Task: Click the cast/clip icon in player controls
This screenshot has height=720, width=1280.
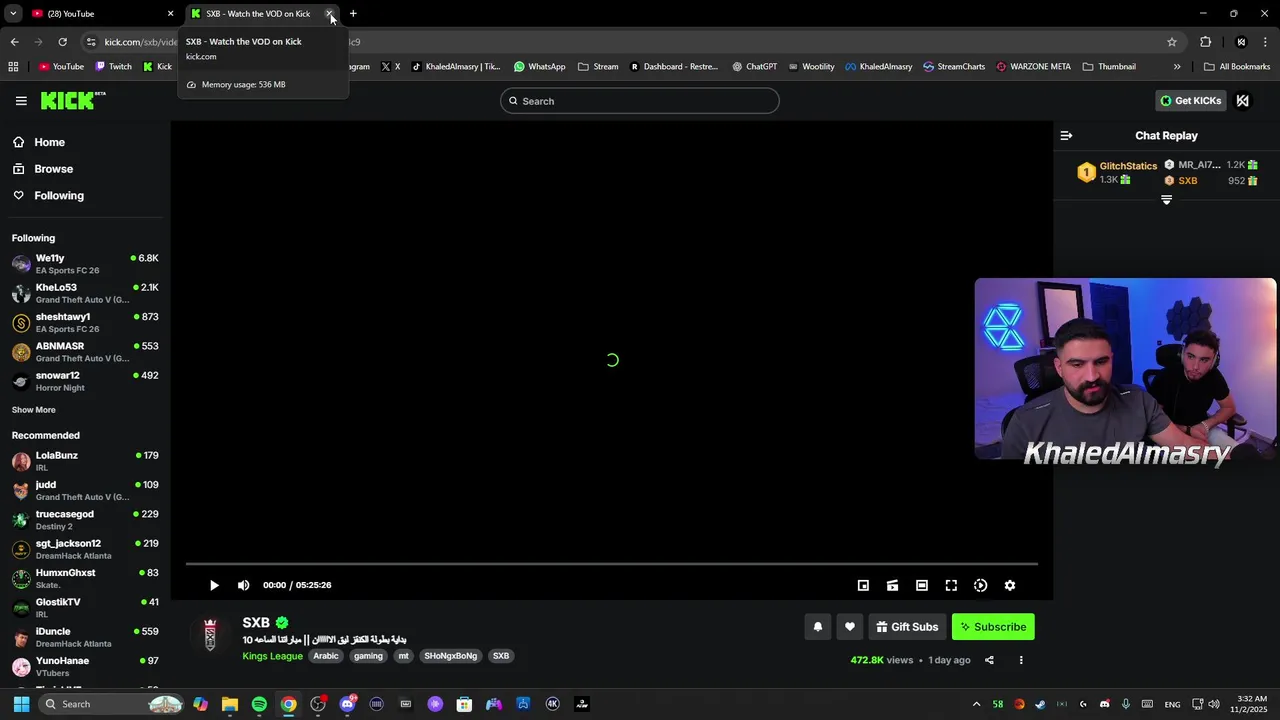Action: point(892,585)
